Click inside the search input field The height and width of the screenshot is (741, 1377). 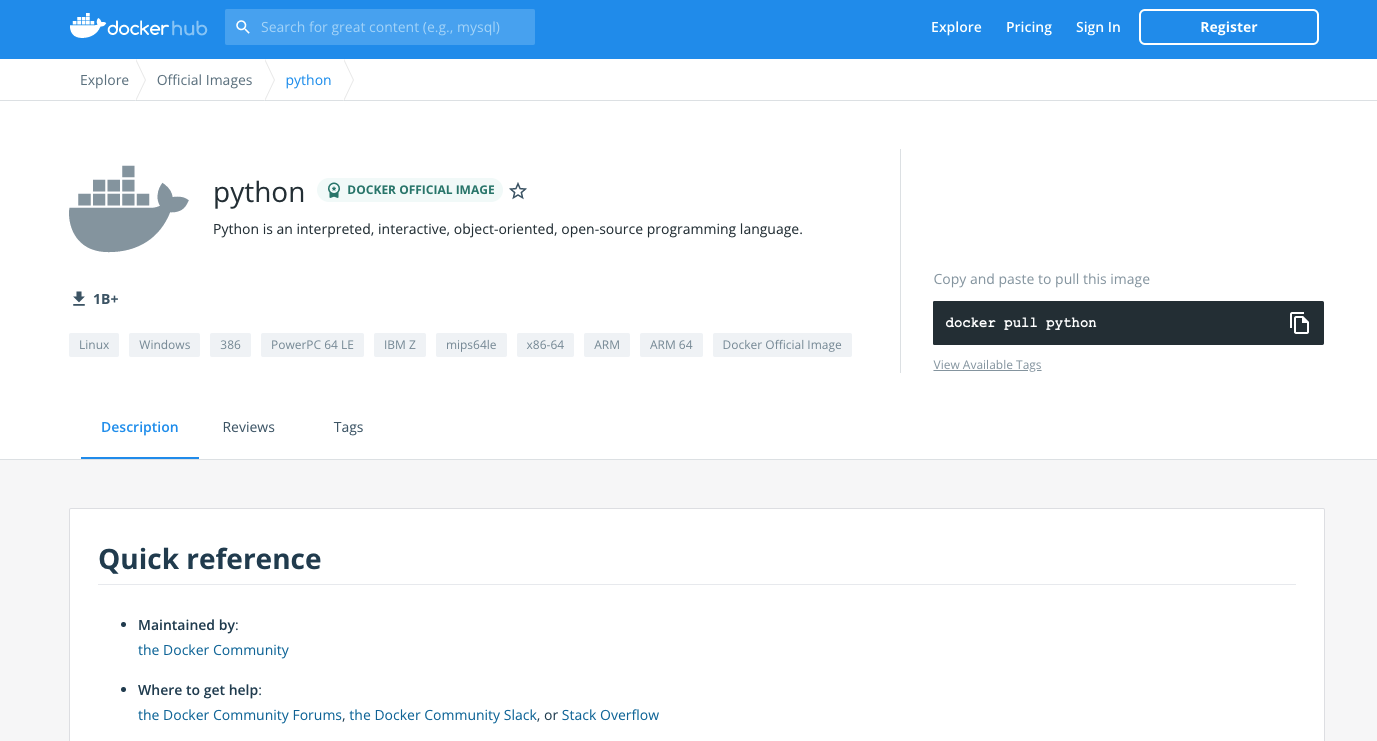[x=390, y=27]
